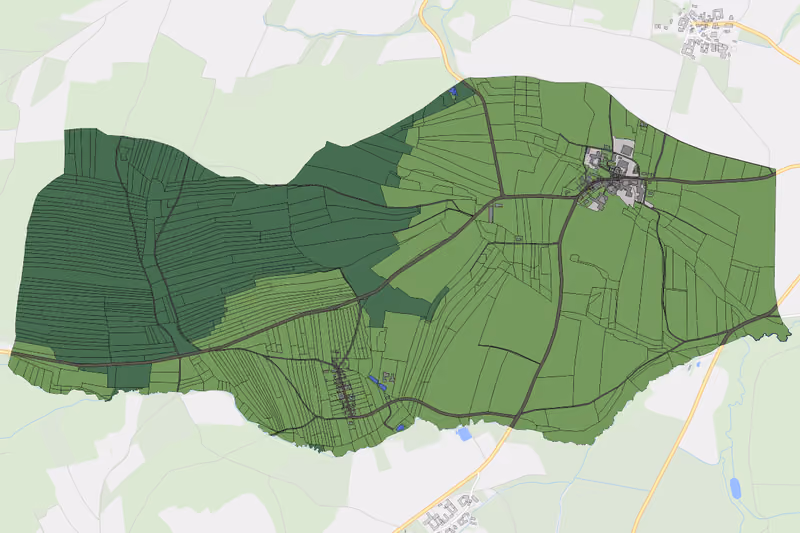Select the elongated blue pond by the far right stream

click(x=735, y=488)
